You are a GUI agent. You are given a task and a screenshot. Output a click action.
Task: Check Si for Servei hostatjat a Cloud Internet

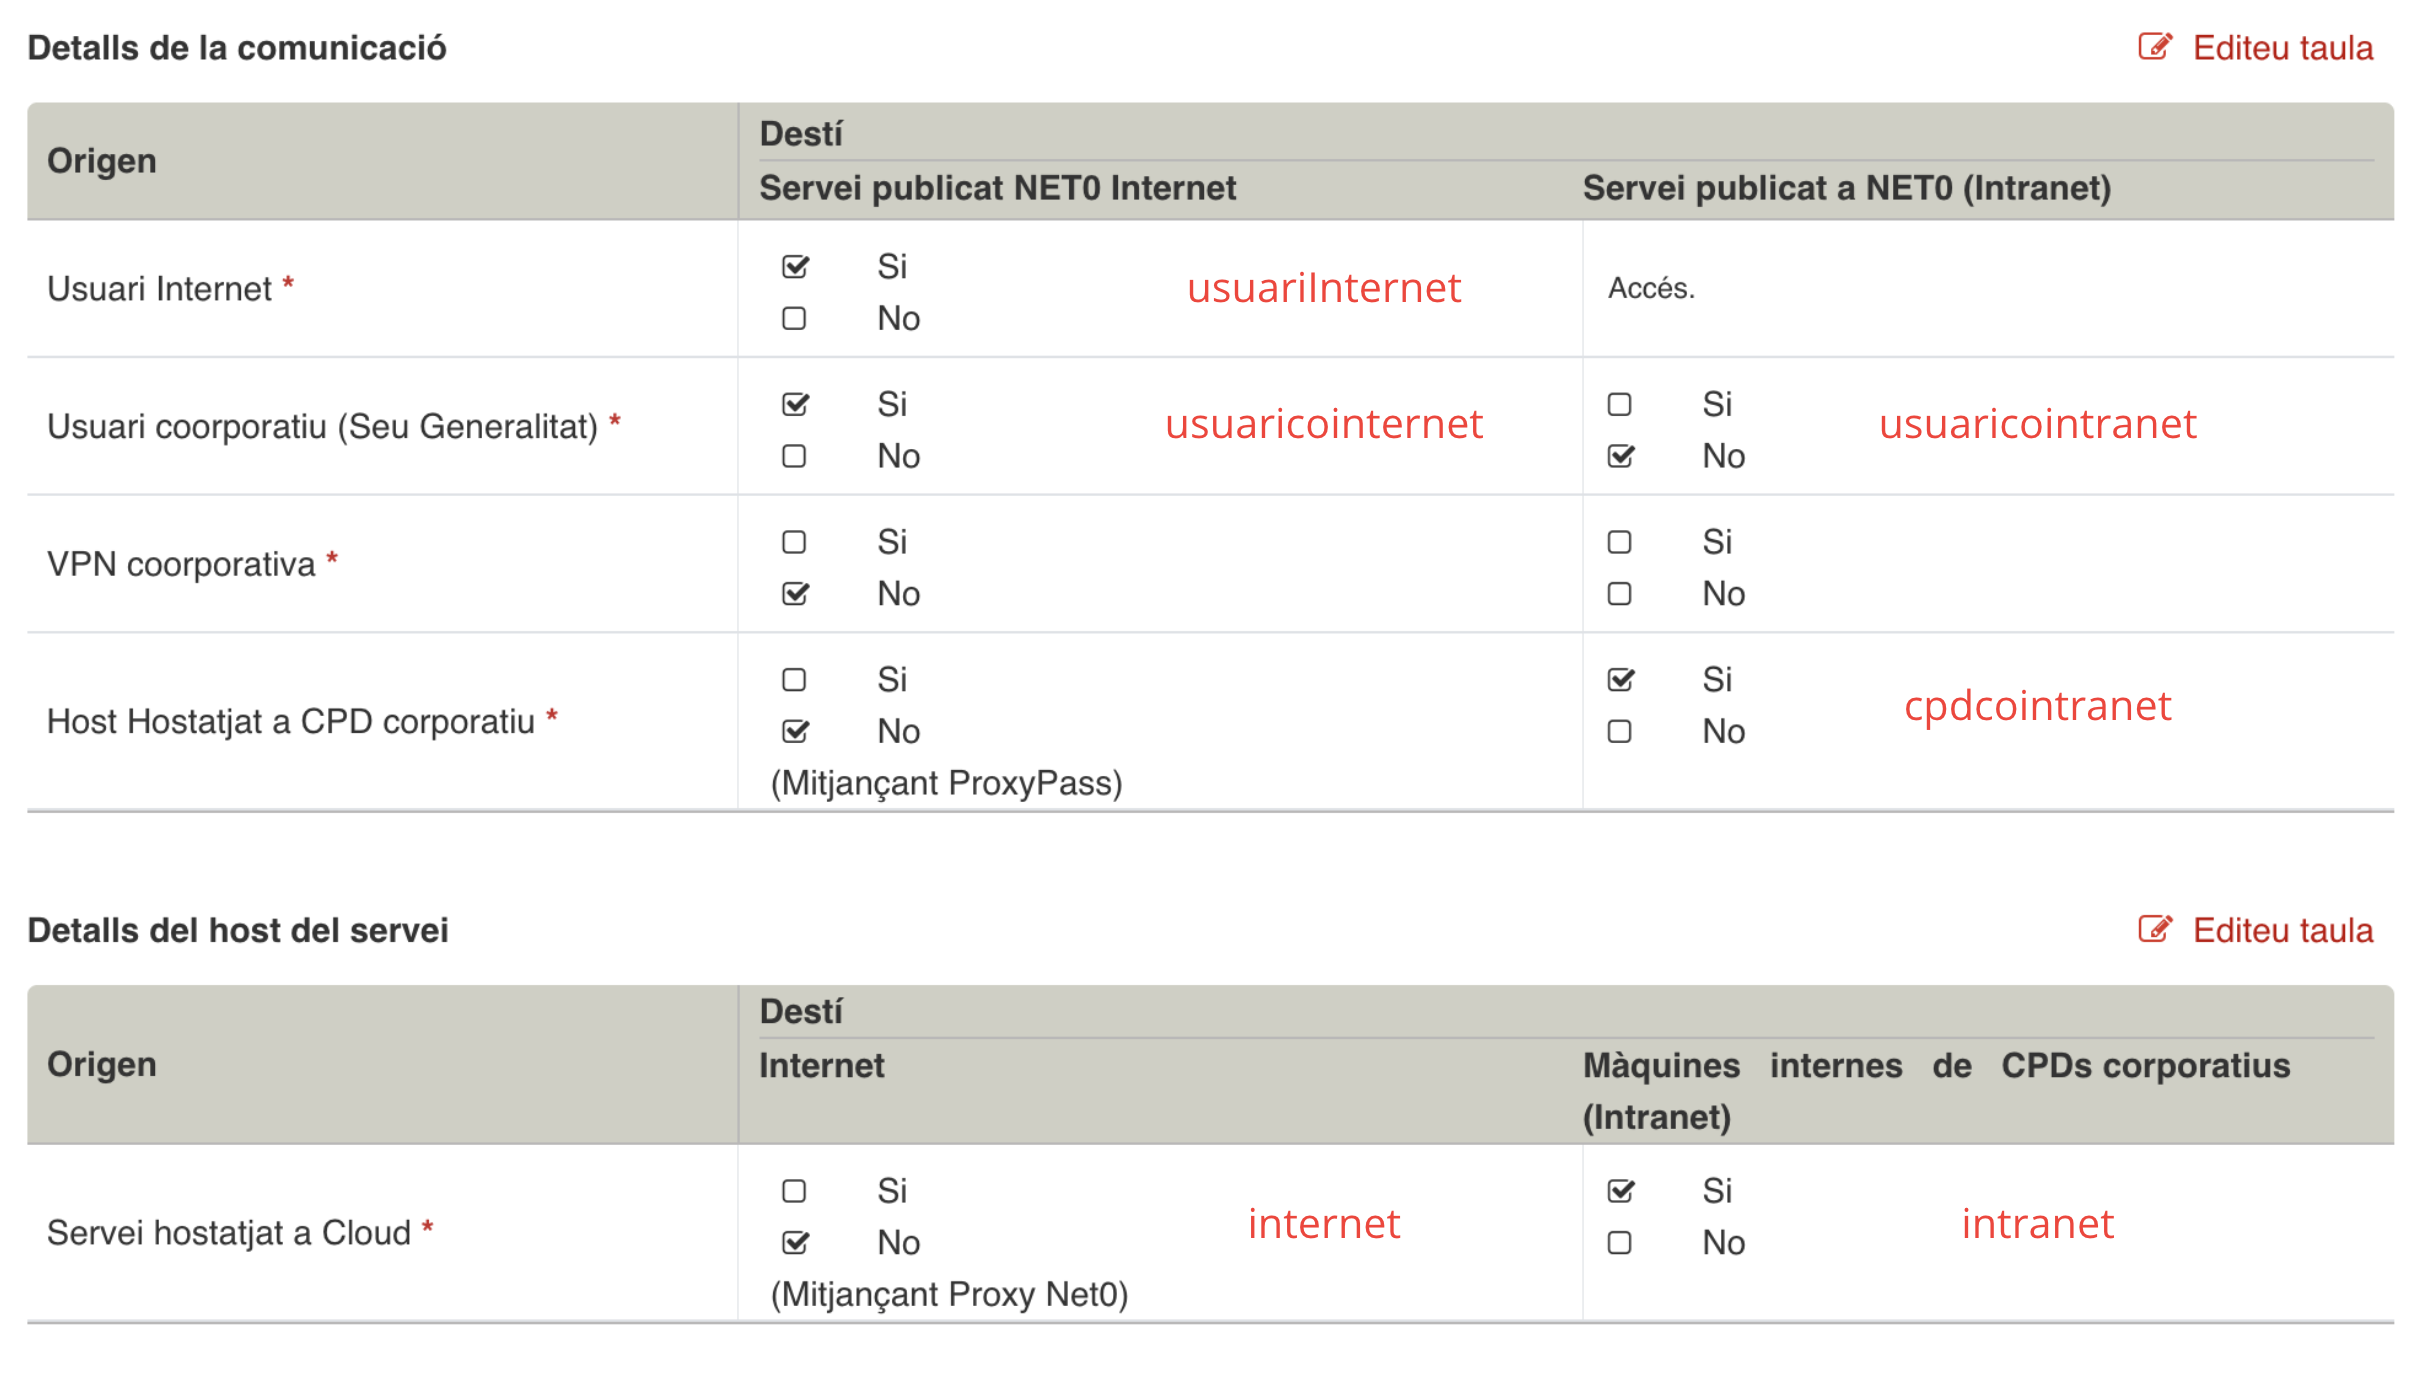coord(795,1191)
